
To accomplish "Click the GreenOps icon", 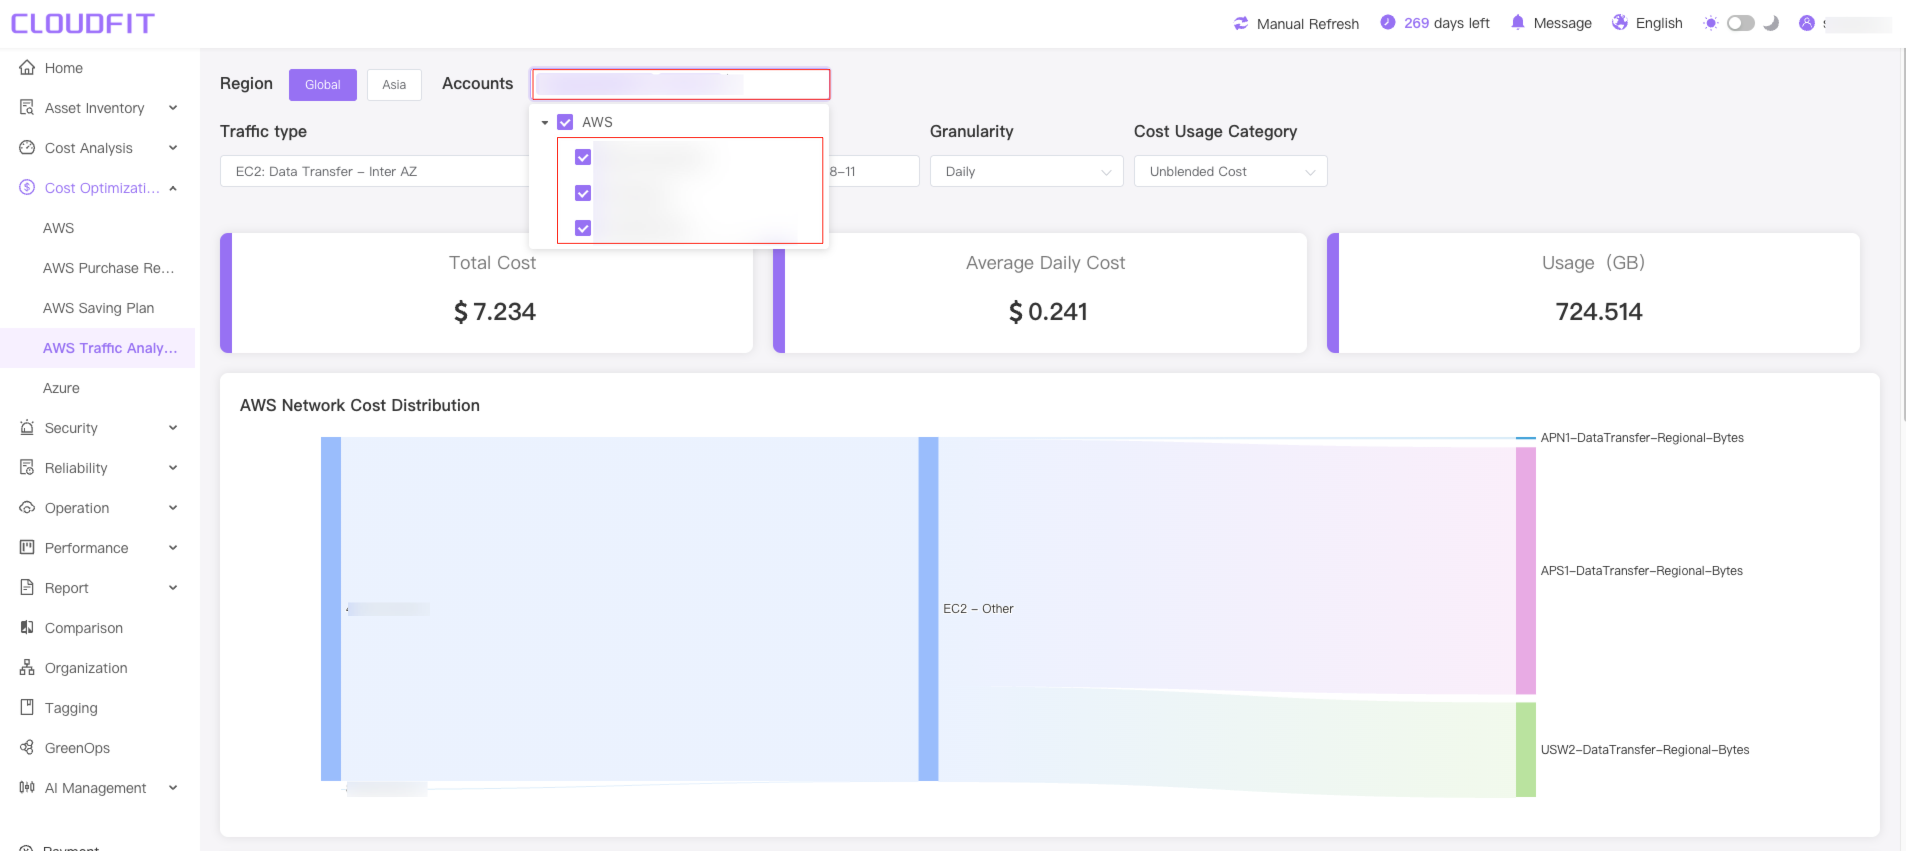I will click(27, 747).
